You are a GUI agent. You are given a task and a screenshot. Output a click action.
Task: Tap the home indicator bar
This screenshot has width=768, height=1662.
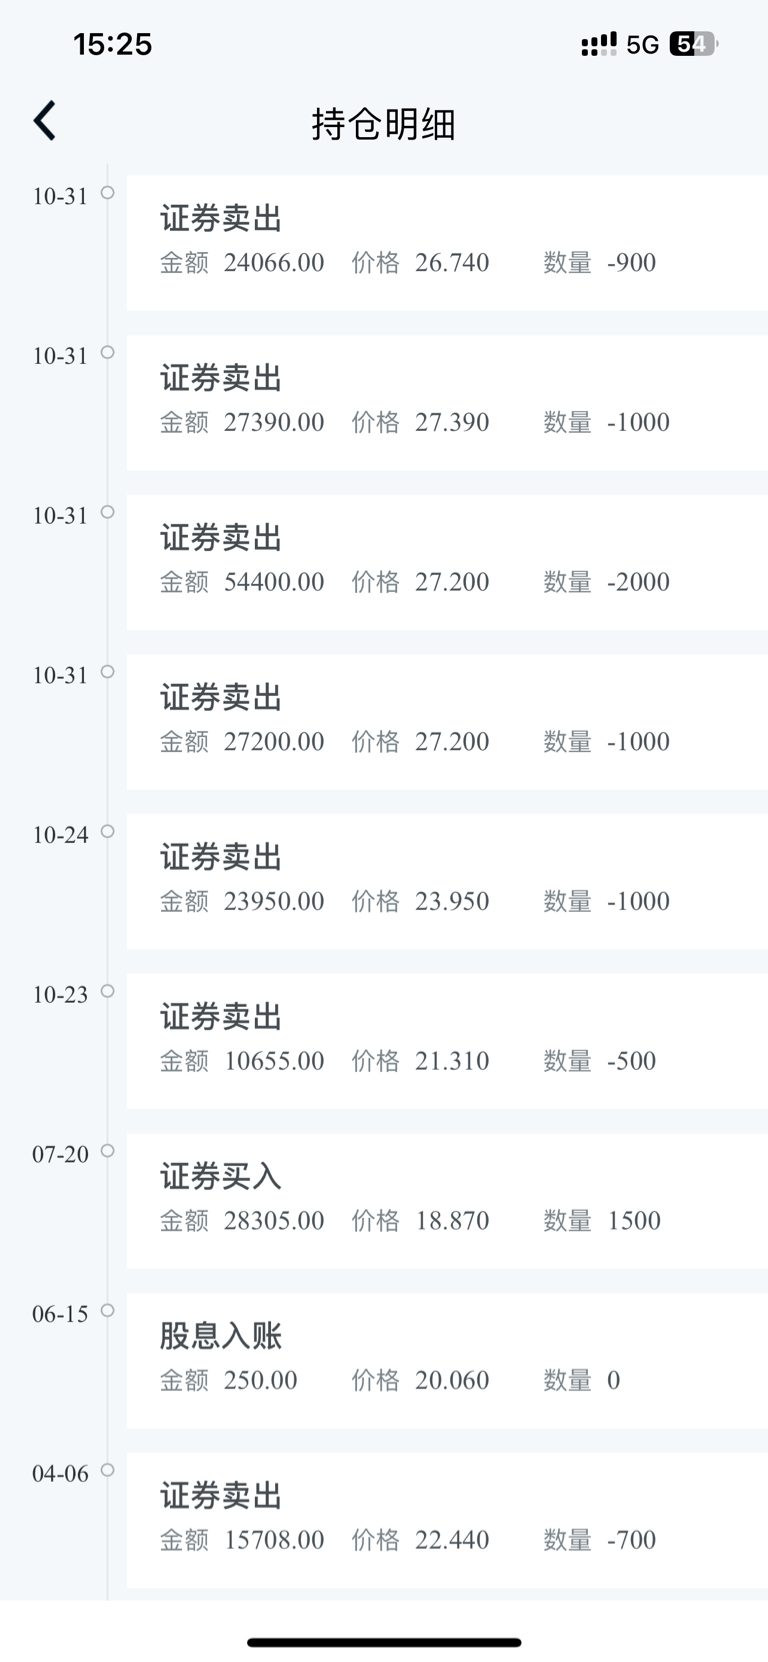[x=384, y=1642]
